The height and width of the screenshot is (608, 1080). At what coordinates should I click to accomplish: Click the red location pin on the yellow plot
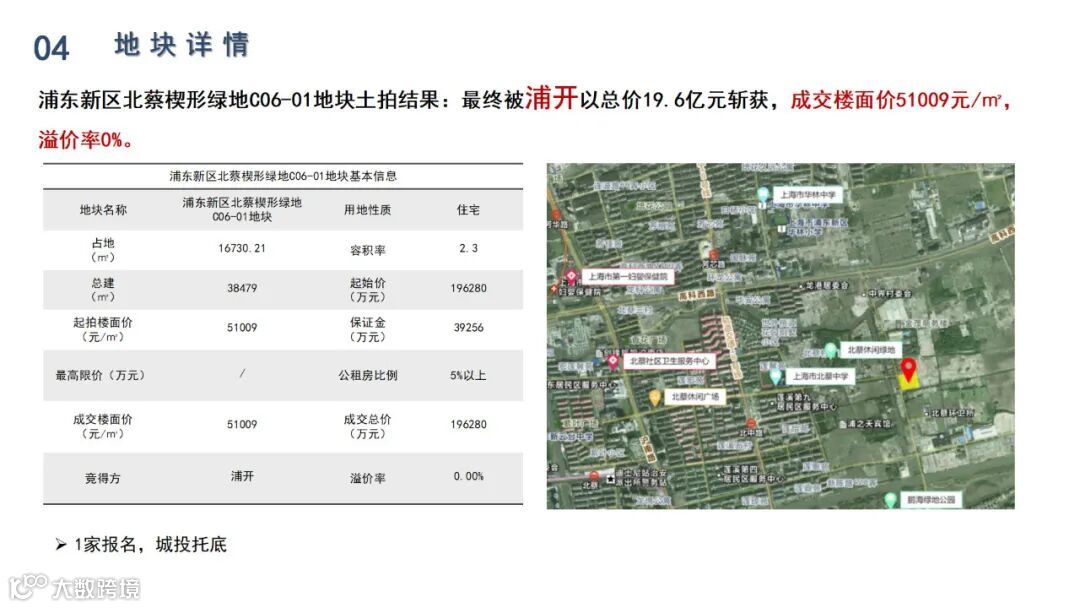[908, 369]
